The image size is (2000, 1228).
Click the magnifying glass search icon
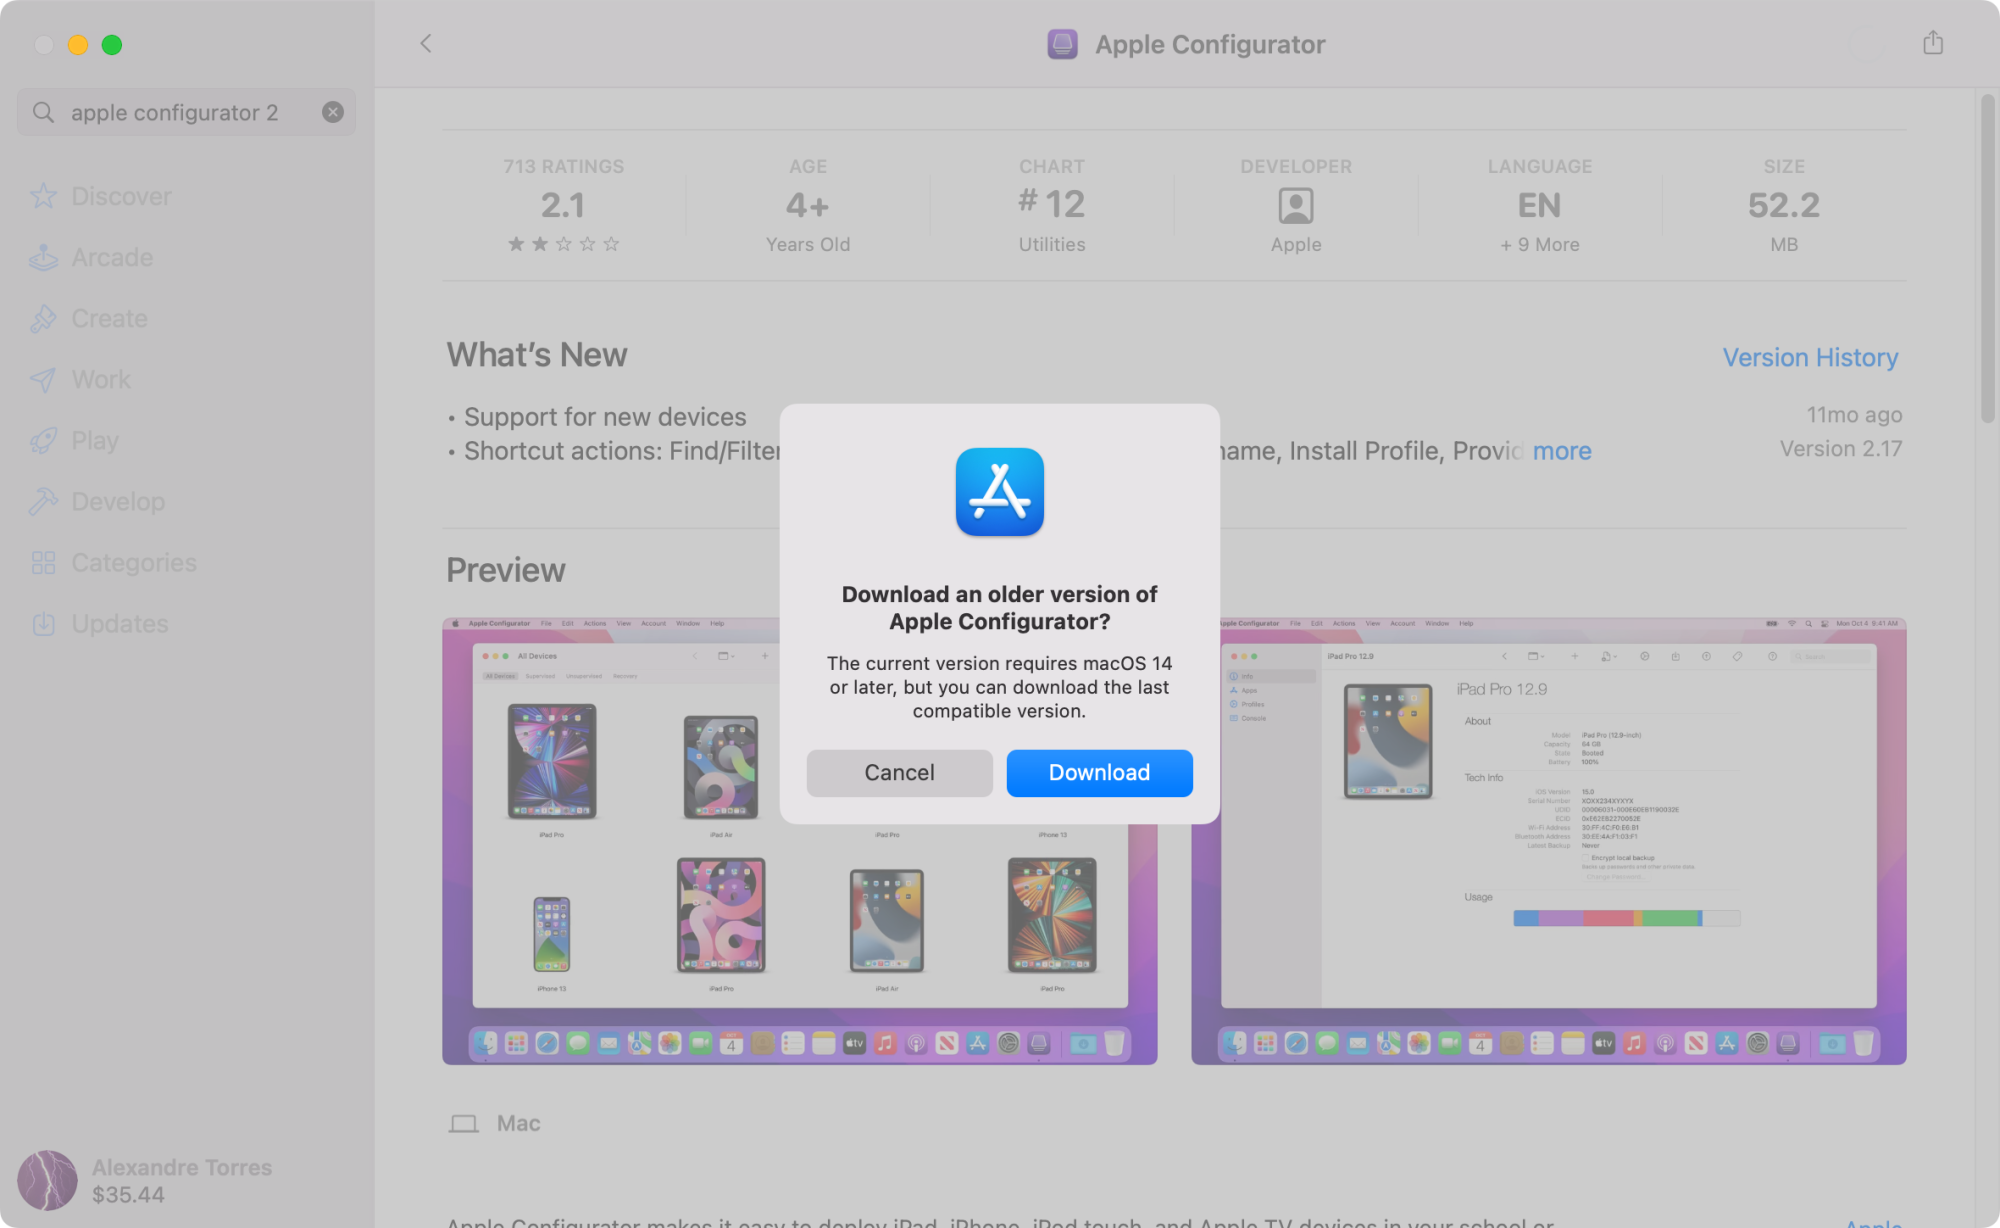(x=43, y=112)
